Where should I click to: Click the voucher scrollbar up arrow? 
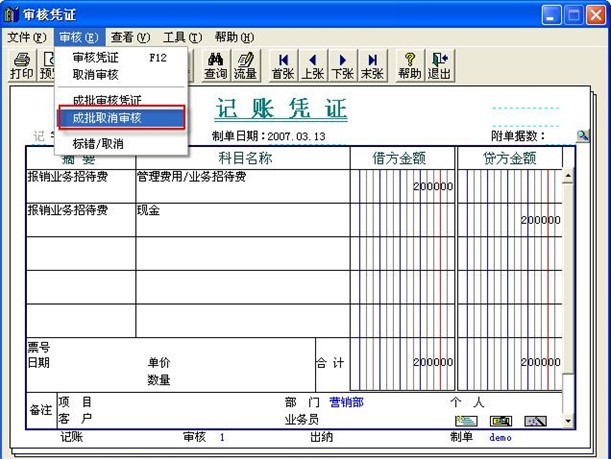(x=568, y=176)
